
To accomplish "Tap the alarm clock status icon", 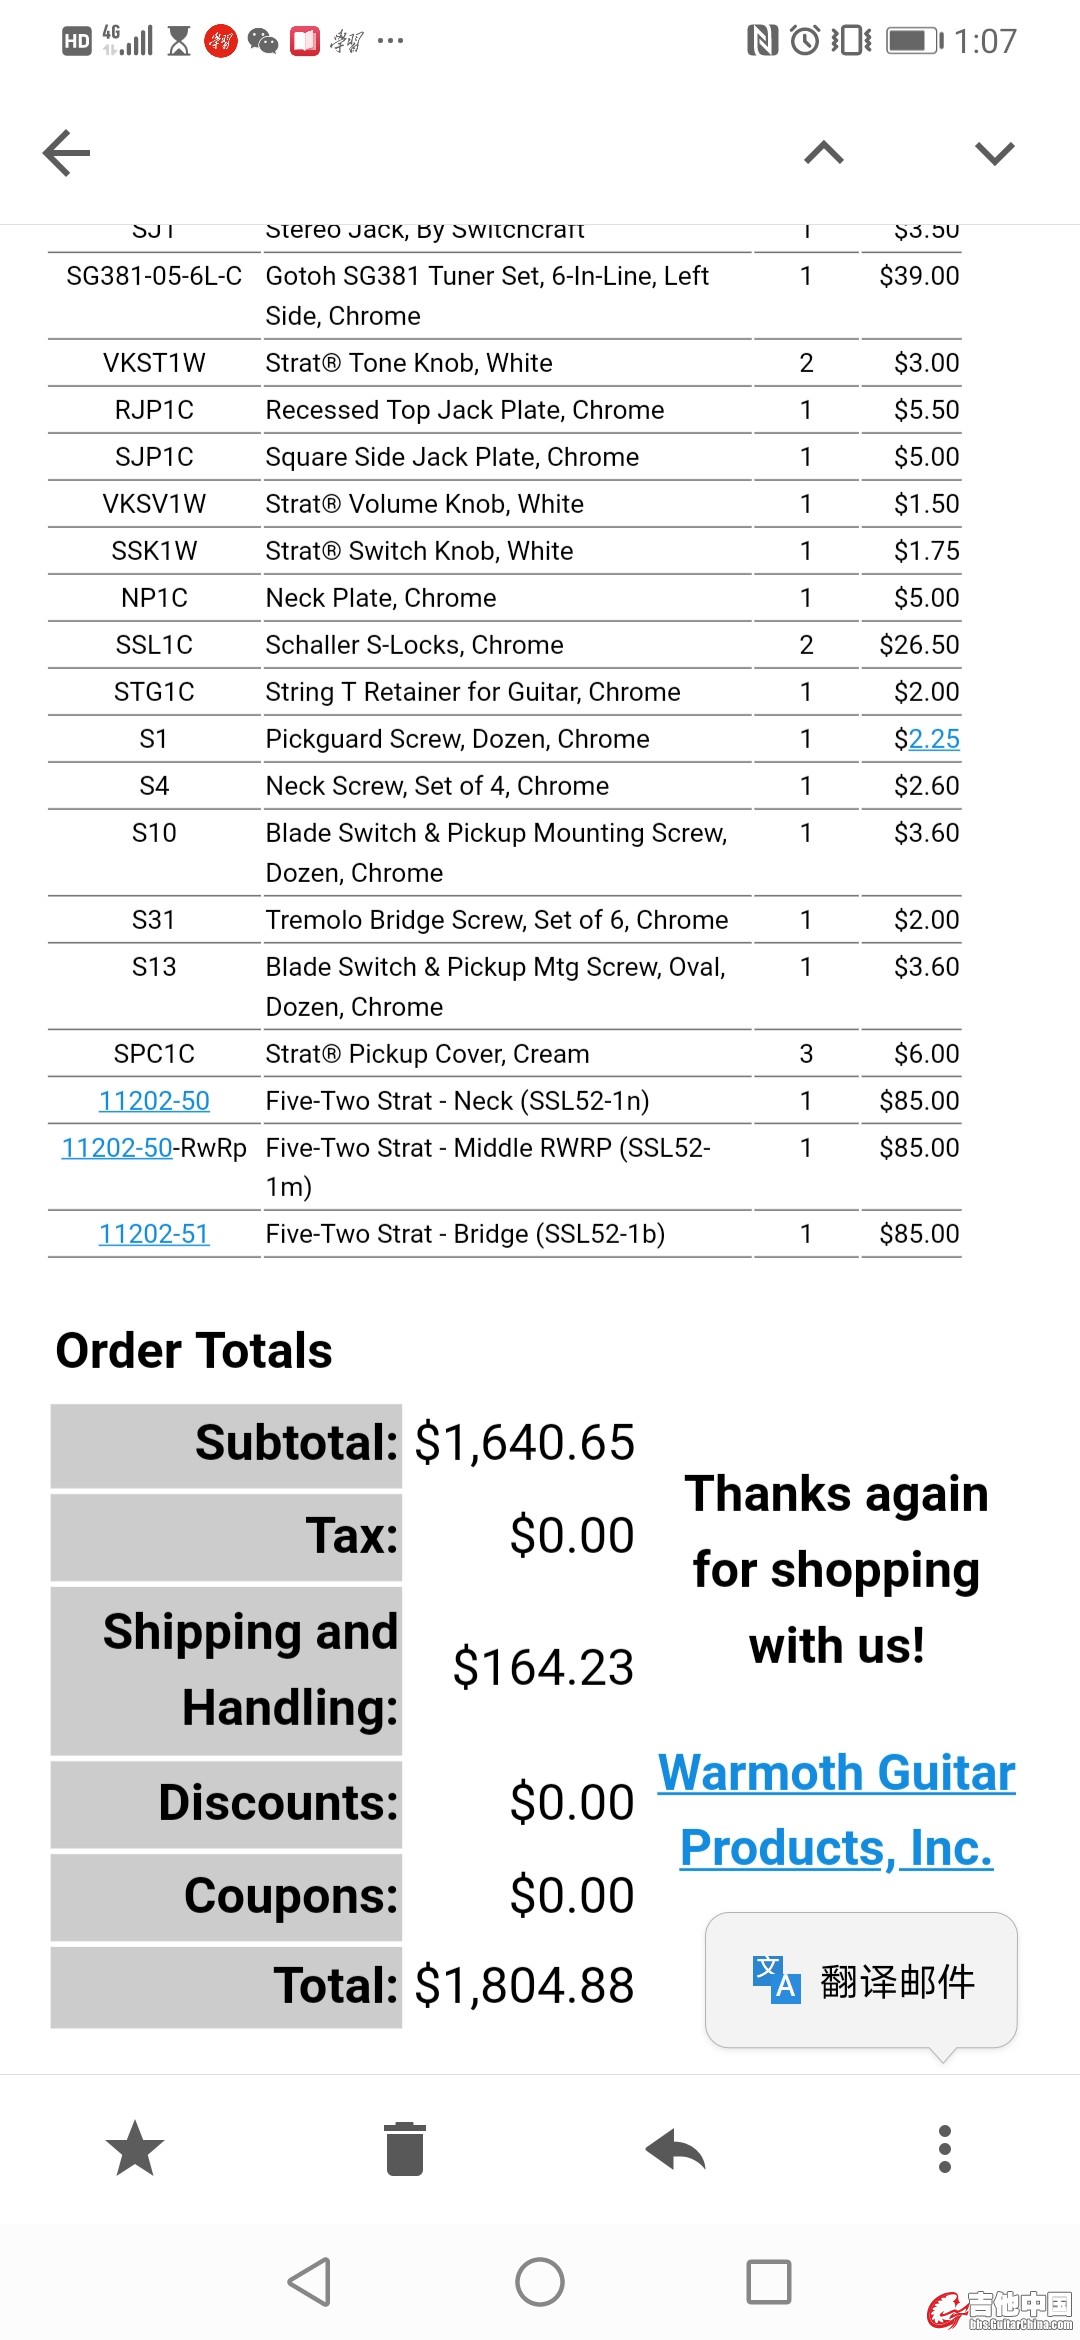I will (x=805, y=41).
